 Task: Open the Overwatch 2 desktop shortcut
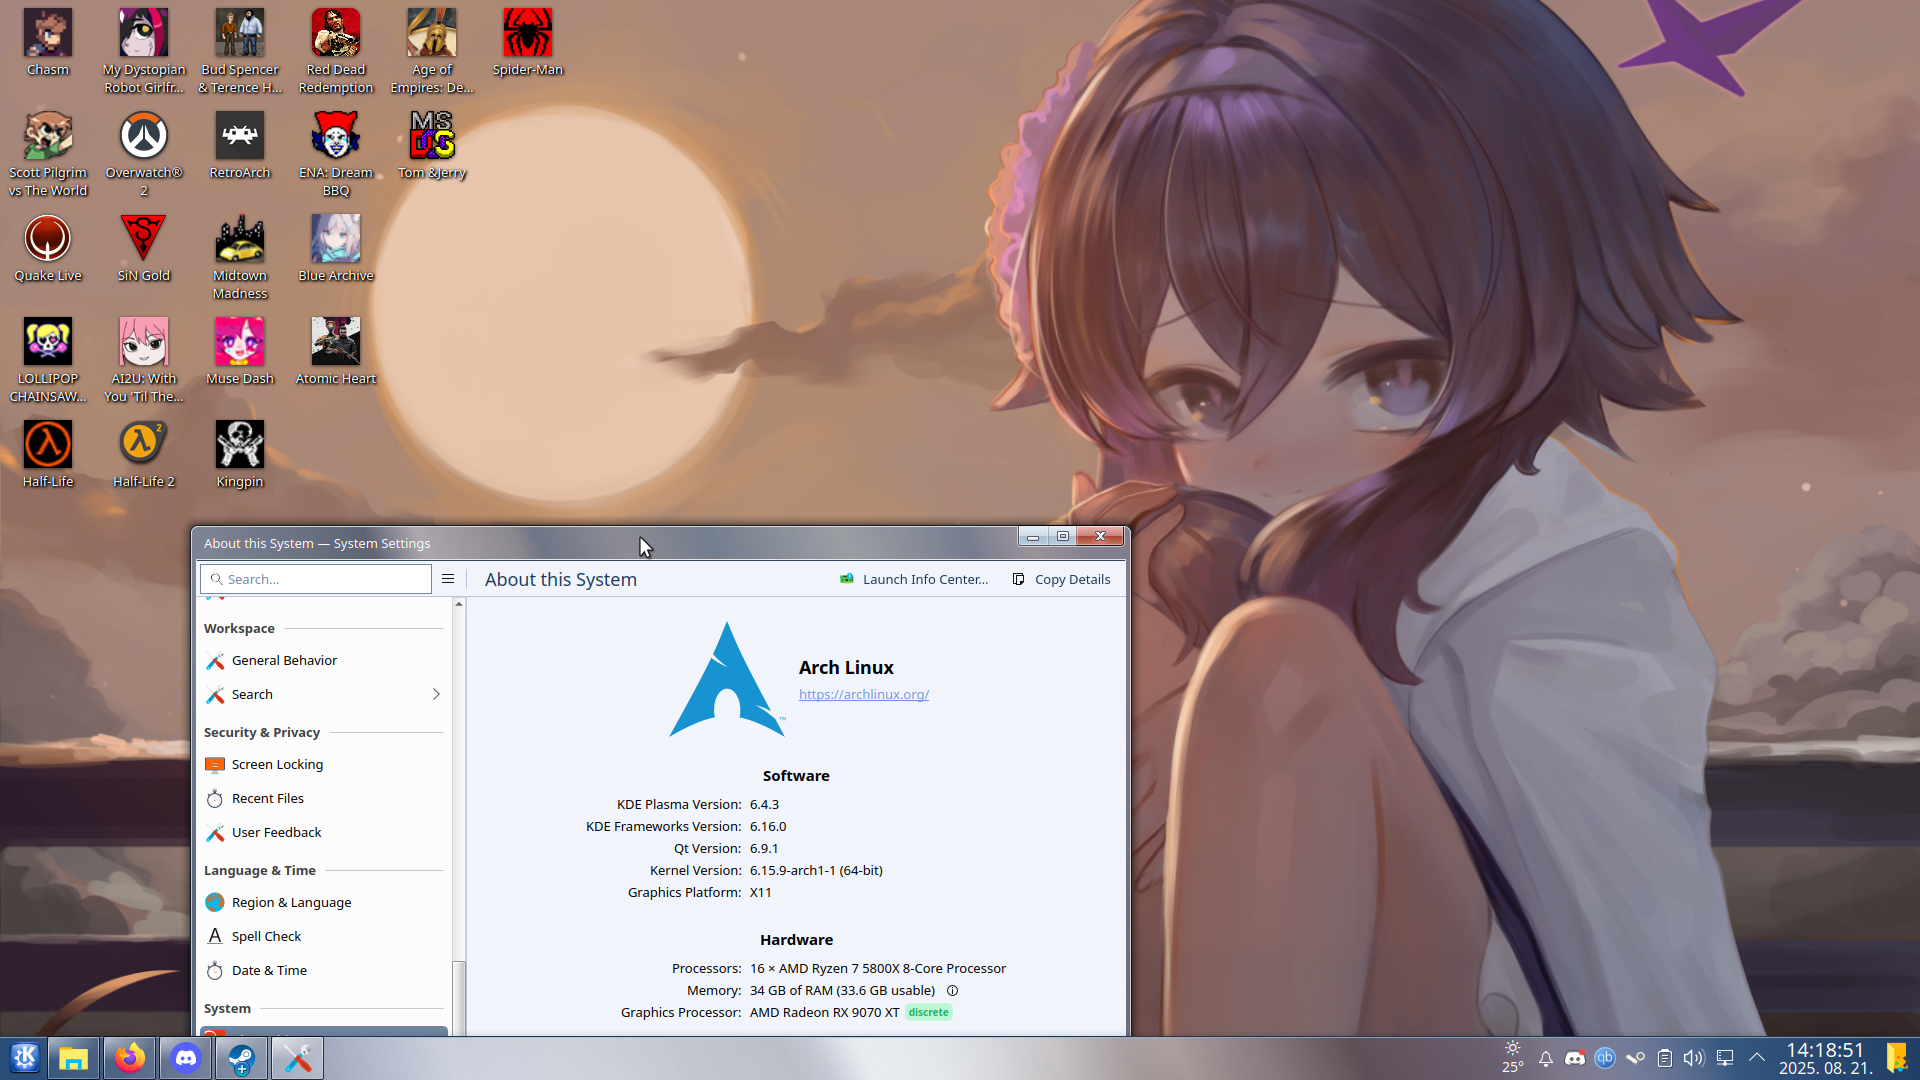coord(143,137)
